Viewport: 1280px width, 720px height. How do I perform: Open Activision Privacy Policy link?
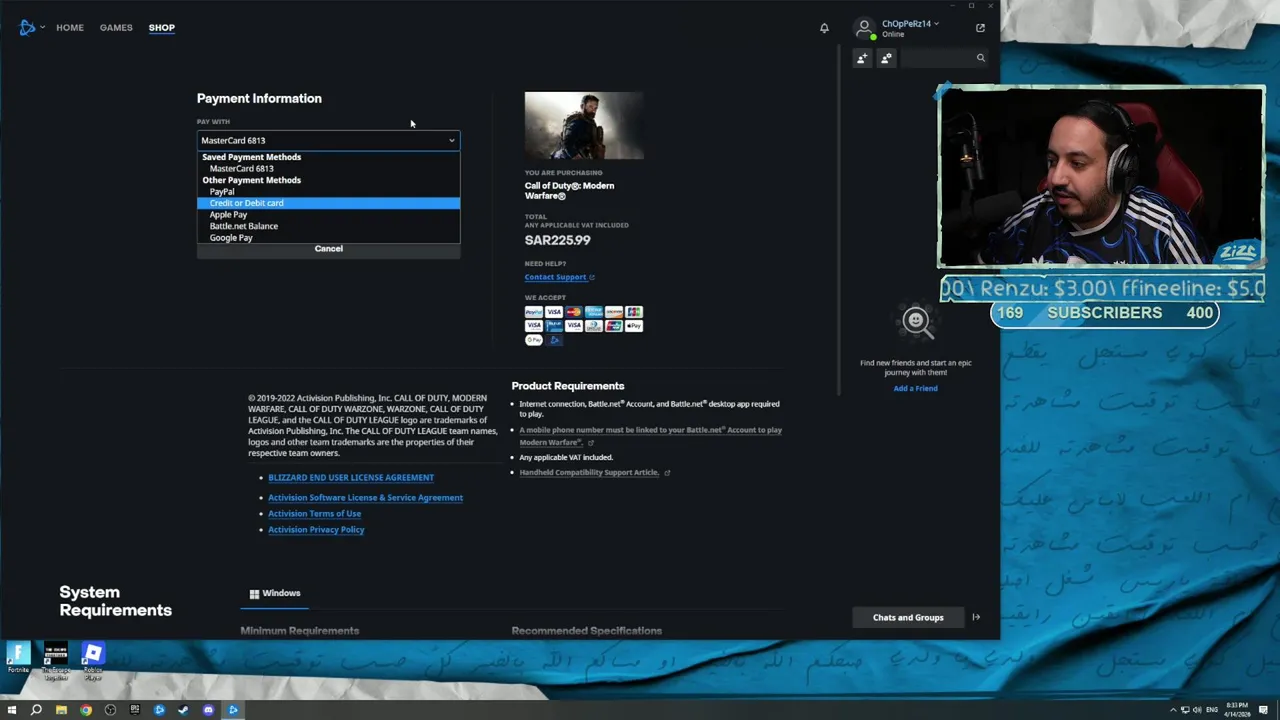(x=316, y=530)
